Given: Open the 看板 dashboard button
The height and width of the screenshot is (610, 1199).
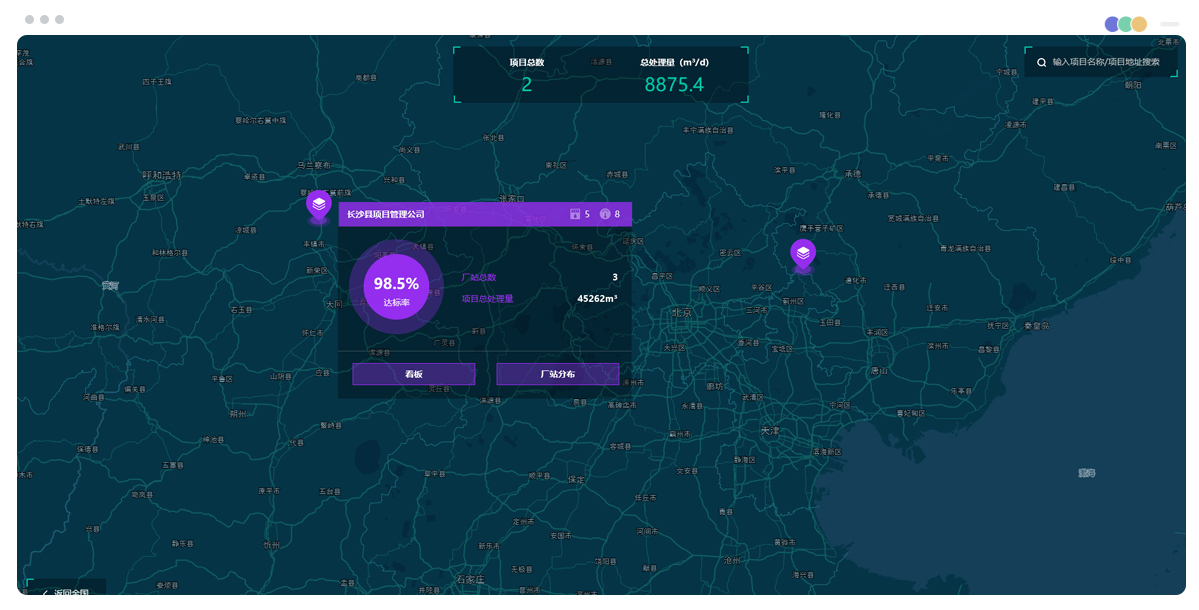Looking at the screenshot, I should 413,374.
